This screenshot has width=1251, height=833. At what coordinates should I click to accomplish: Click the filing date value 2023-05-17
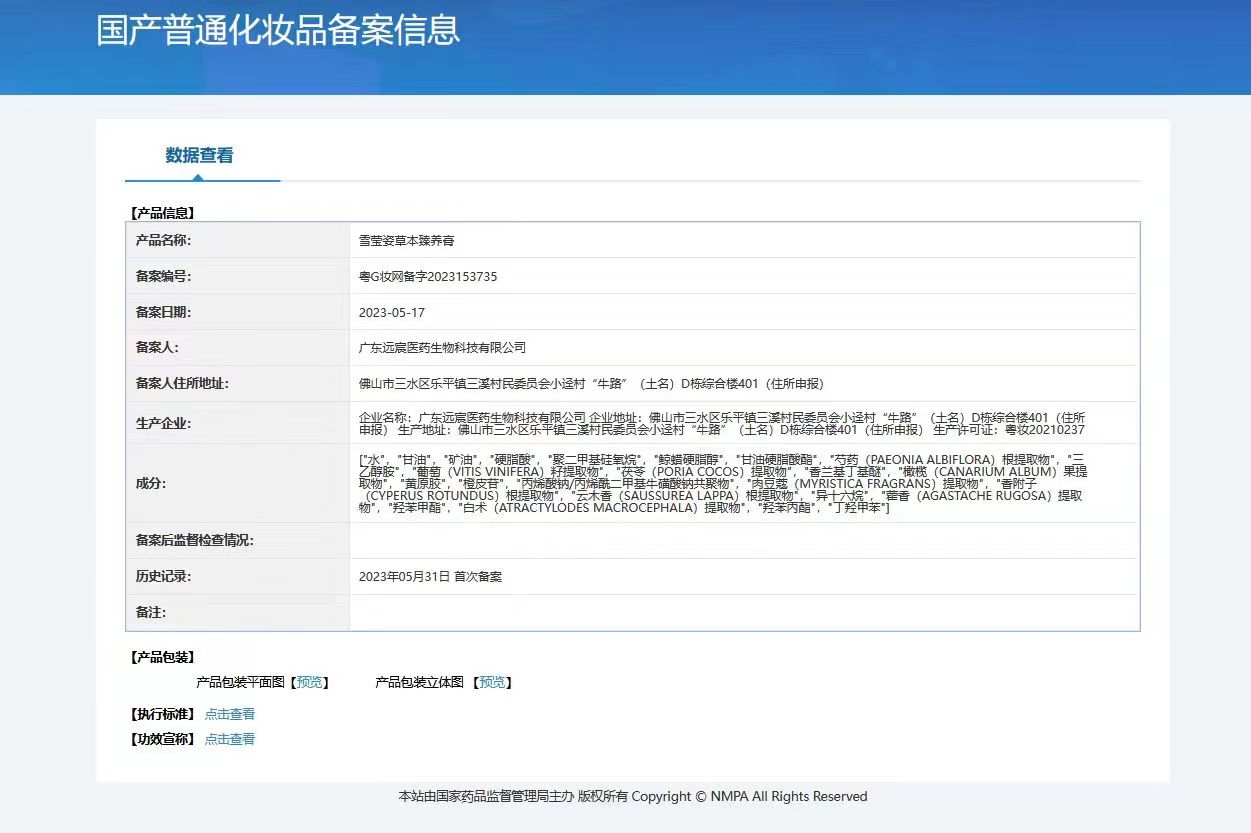tap(392, 313)
